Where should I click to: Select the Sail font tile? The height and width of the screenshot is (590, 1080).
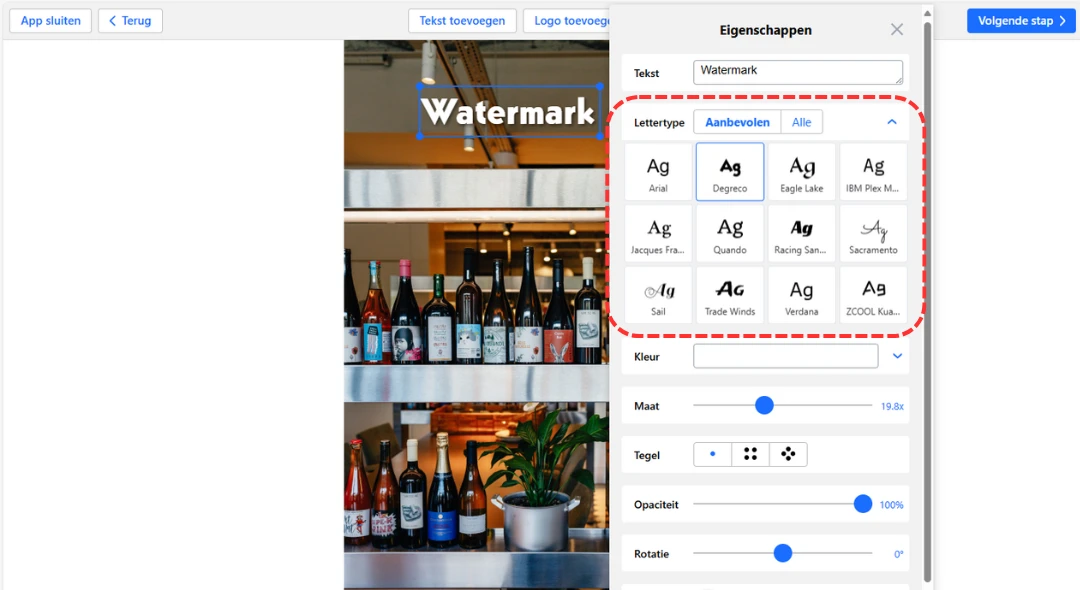[x=658, y=295]
